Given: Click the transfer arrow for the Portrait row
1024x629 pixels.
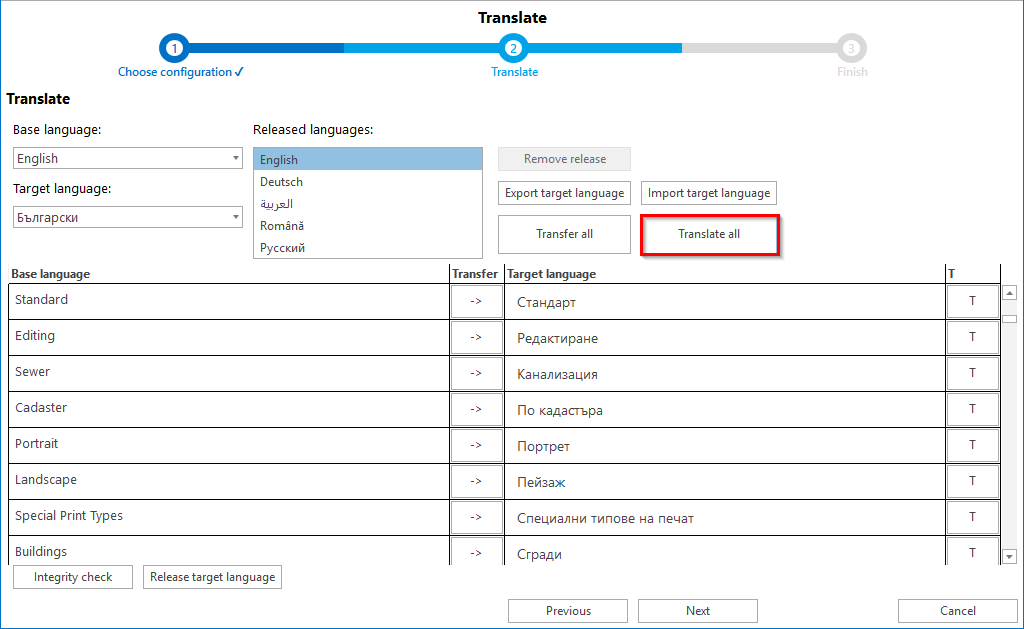Looking at the screenshot, I should 476,445.
